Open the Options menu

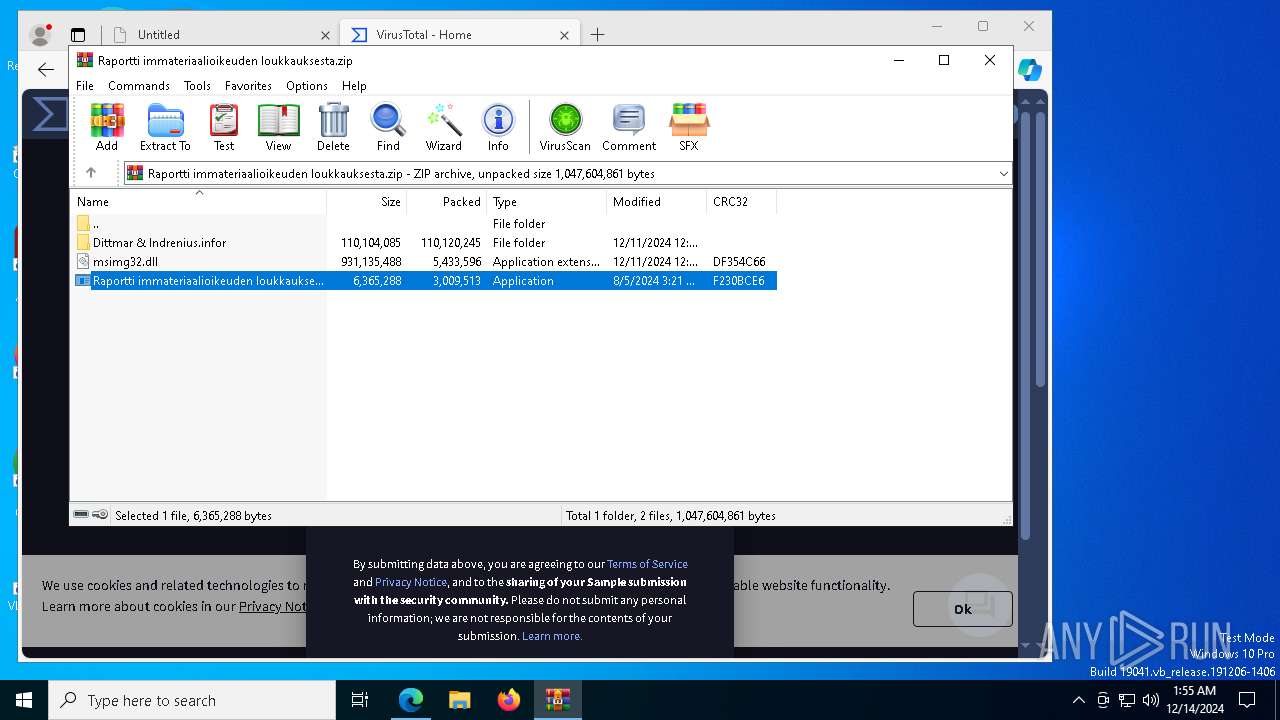point(307,86)
